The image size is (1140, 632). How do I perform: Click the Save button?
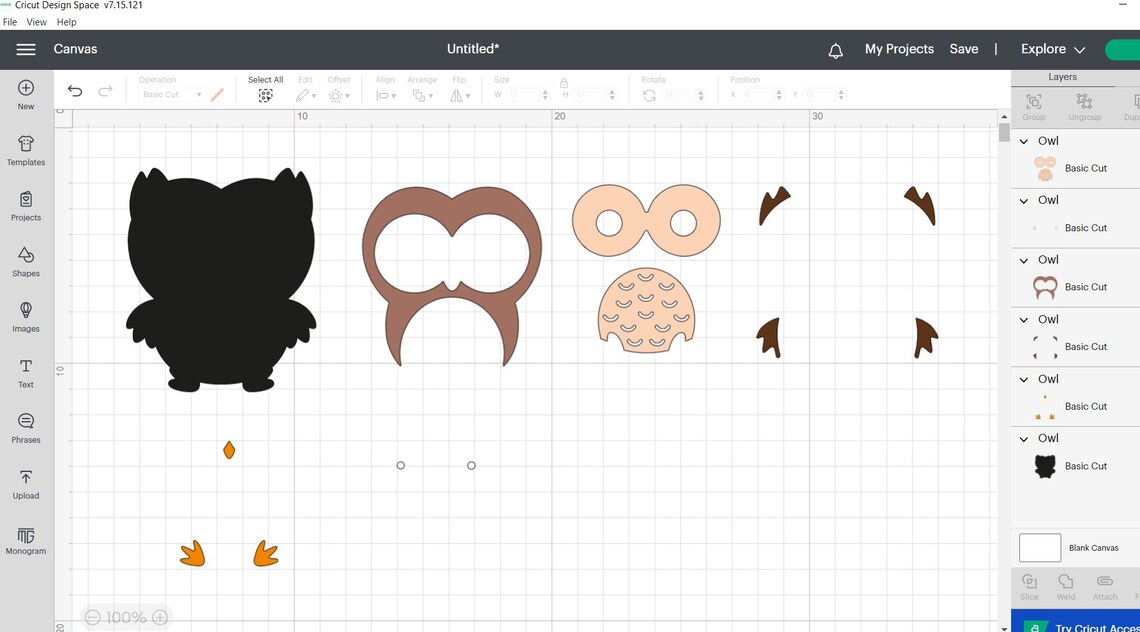pyautogui.click(x=963, y=49)
